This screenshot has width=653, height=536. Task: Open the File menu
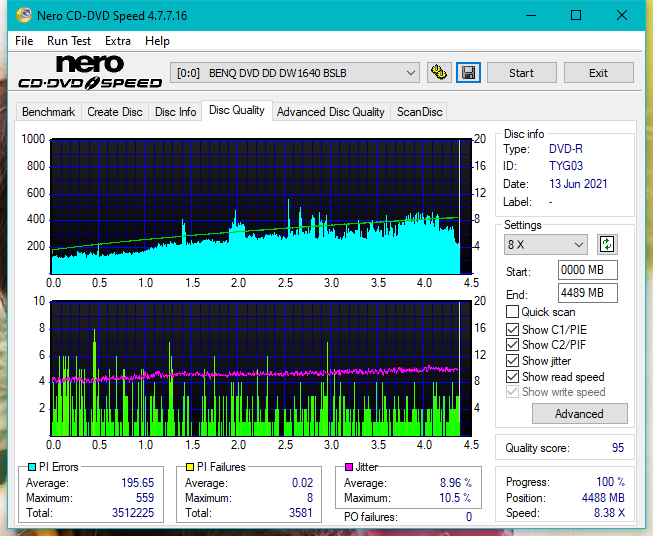pos(24,41)
